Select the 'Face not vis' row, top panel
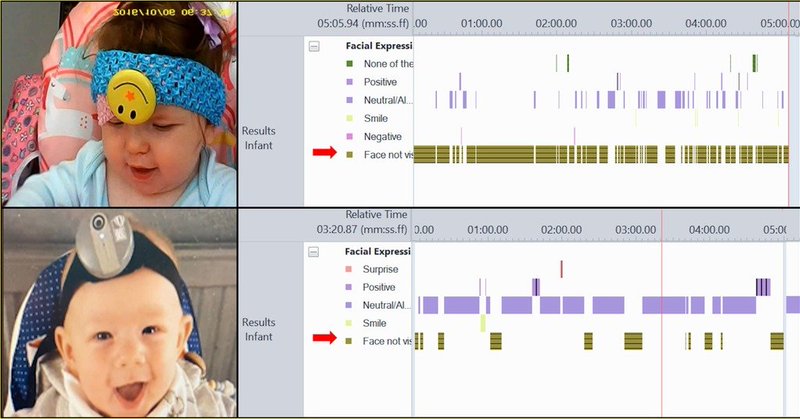Screen dimensions: 800x419 pyautogui.click(x=388, y=155)
